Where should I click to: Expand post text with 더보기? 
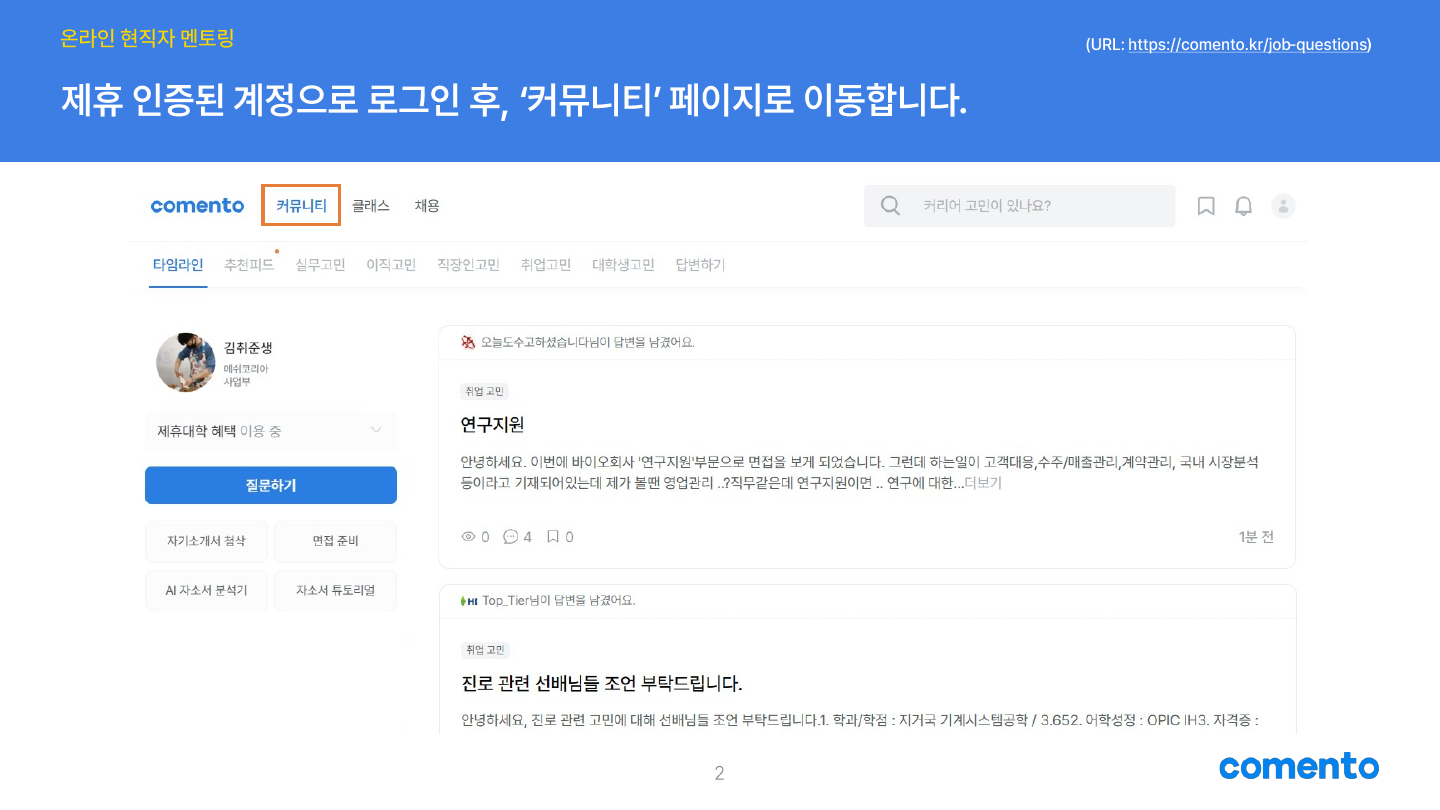pos(983,483)
